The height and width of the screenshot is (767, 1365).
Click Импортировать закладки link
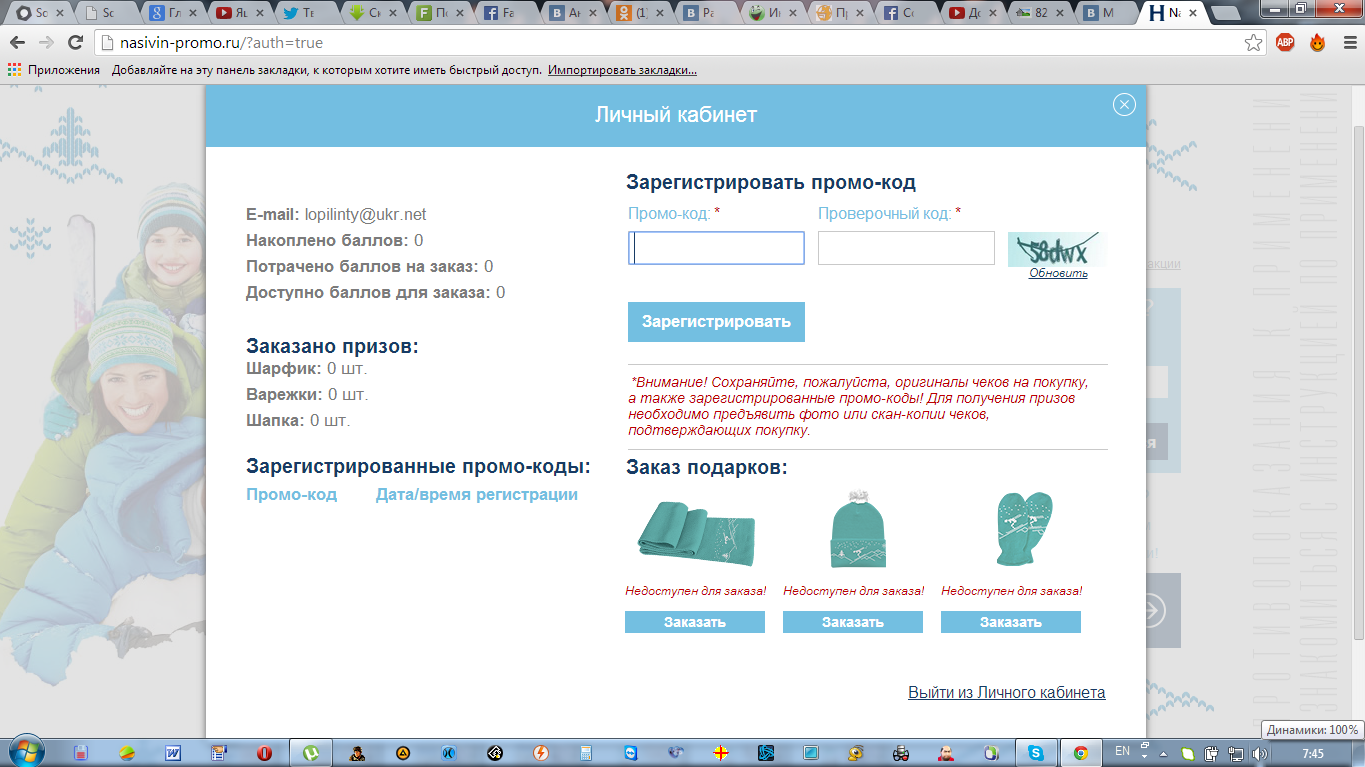click(x=622, y=70)
